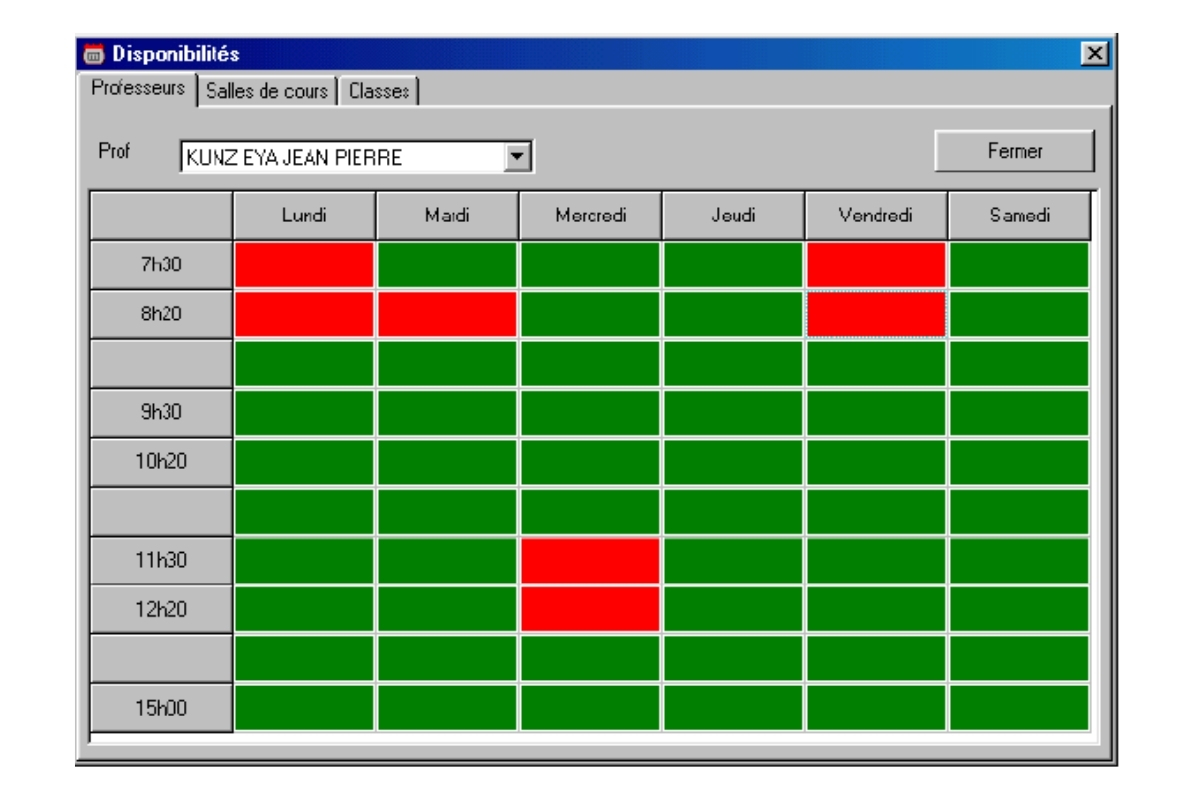1200x800 pixels.
Task: Click the Mercredi column header
Action: click(x=590, y=216)
